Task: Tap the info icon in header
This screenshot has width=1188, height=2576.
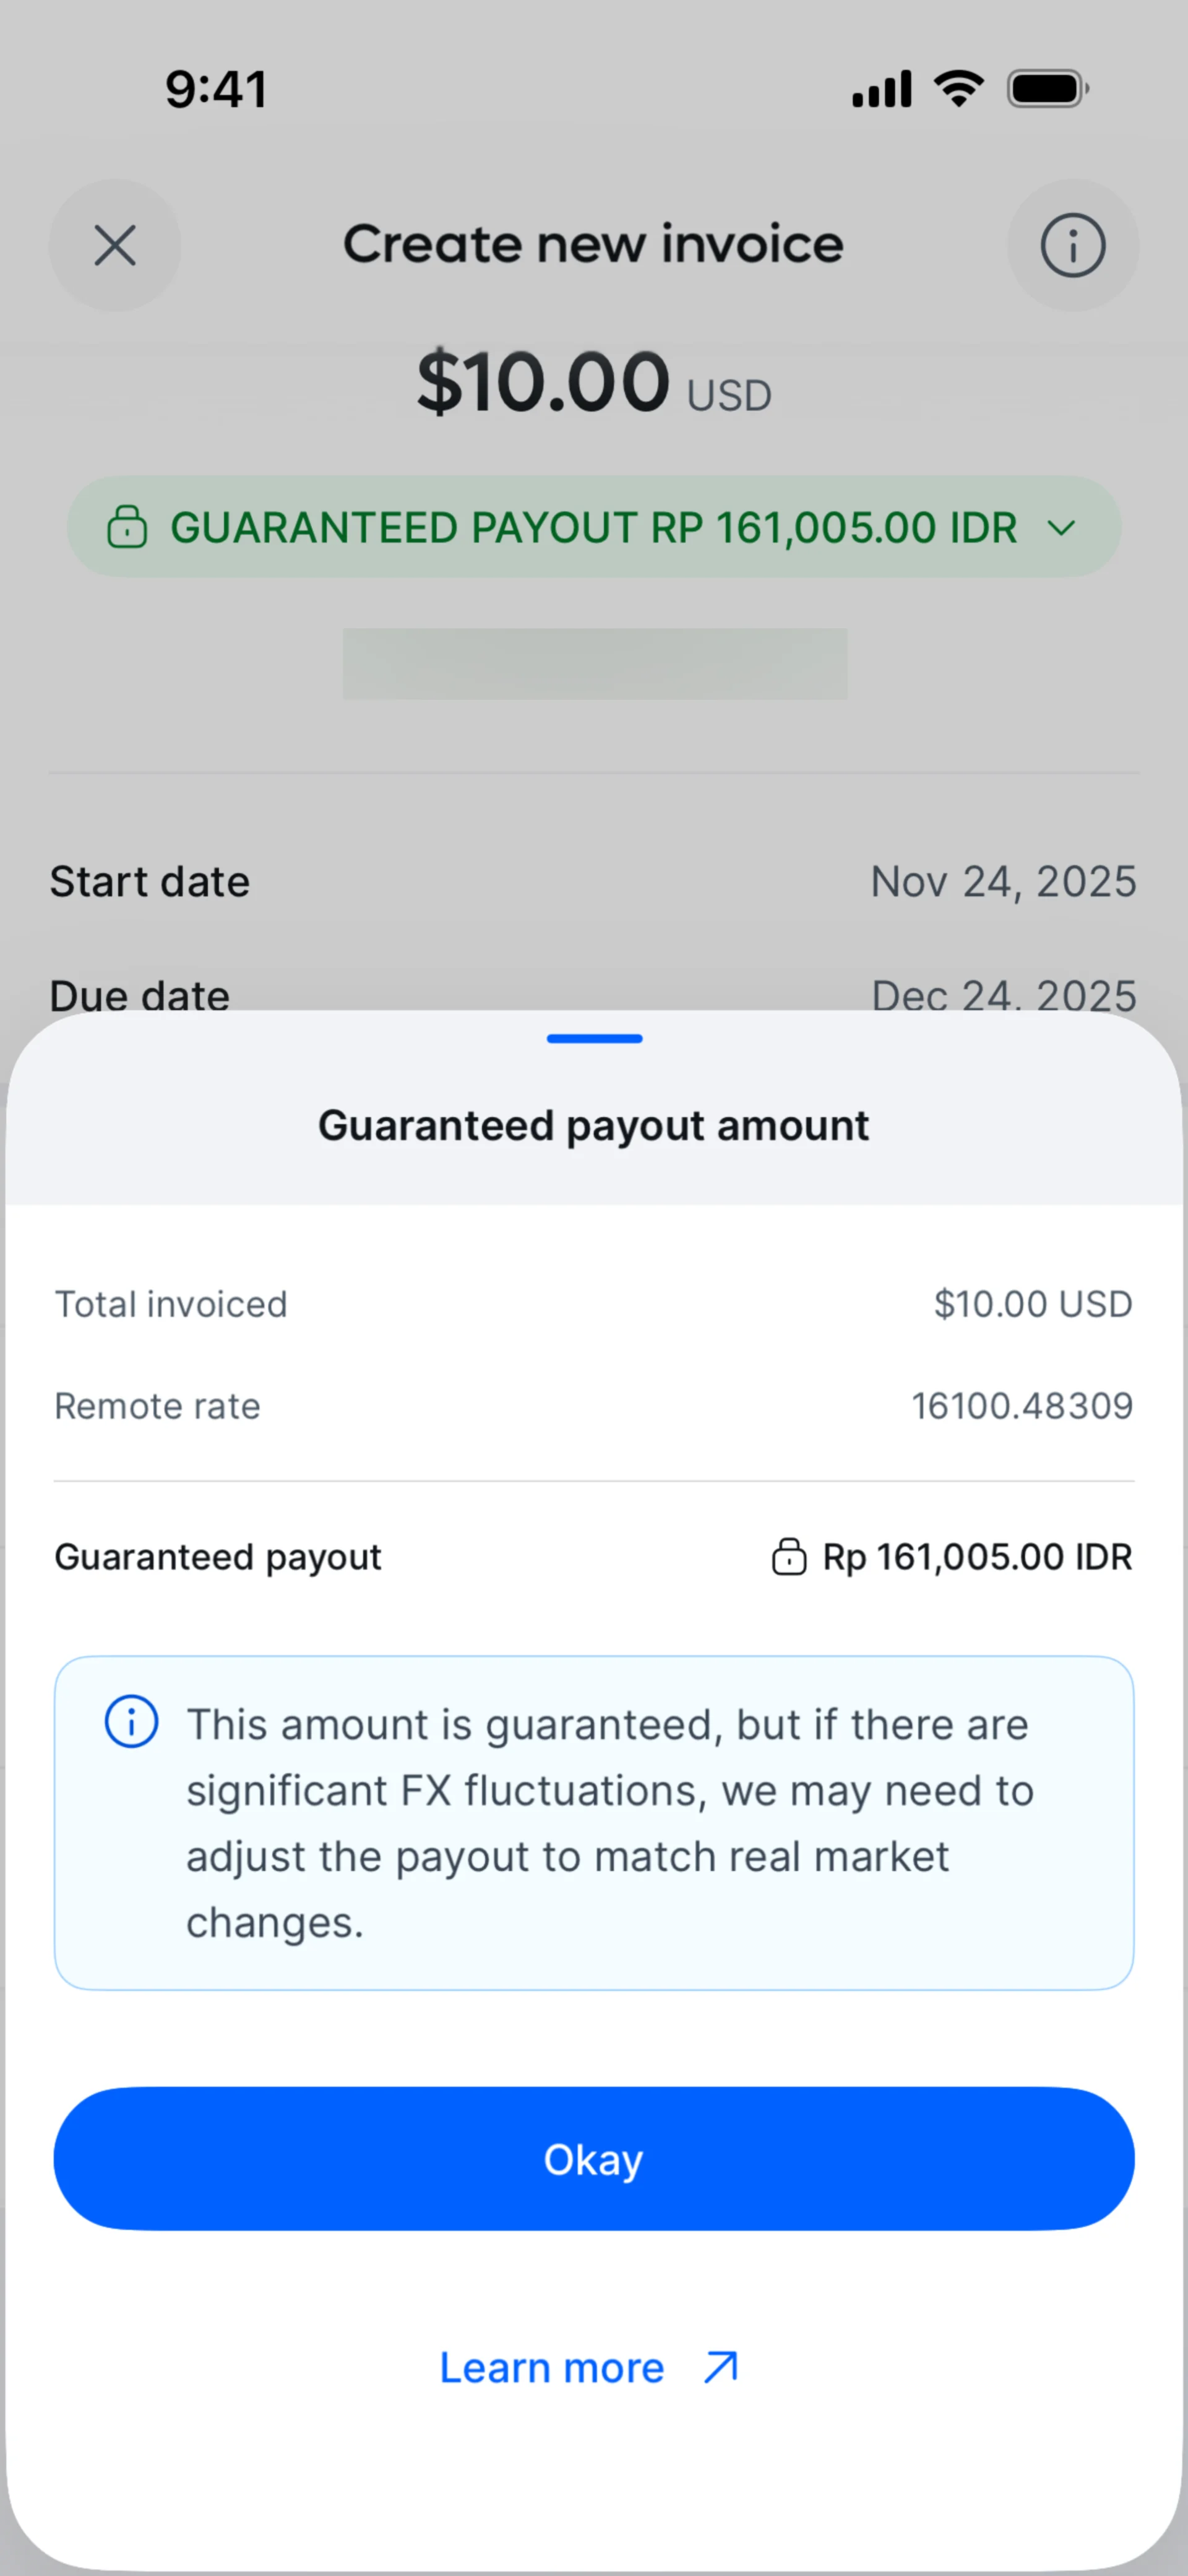Action: pyautogui.click(x=1072, y=245)
